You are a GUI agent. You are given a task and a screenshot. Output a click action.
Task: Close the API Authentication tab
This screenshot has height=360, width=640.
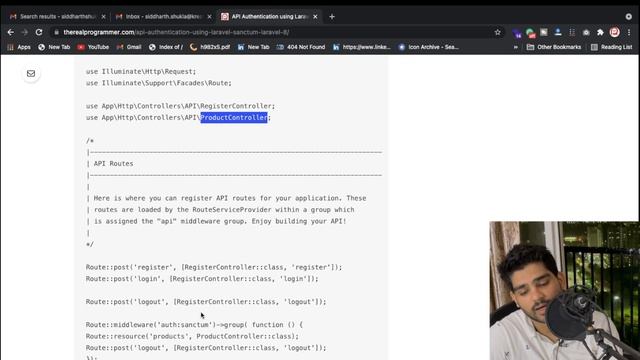[315, 17]
